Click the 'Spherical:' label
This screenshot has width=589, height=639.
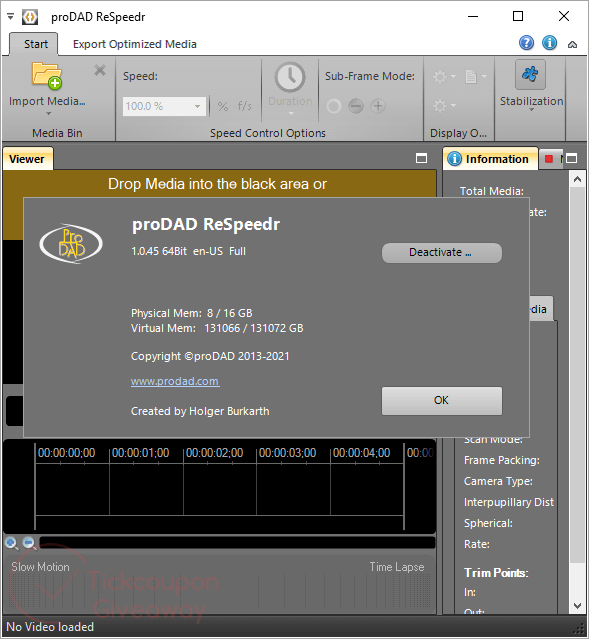[x=488, y=523]
